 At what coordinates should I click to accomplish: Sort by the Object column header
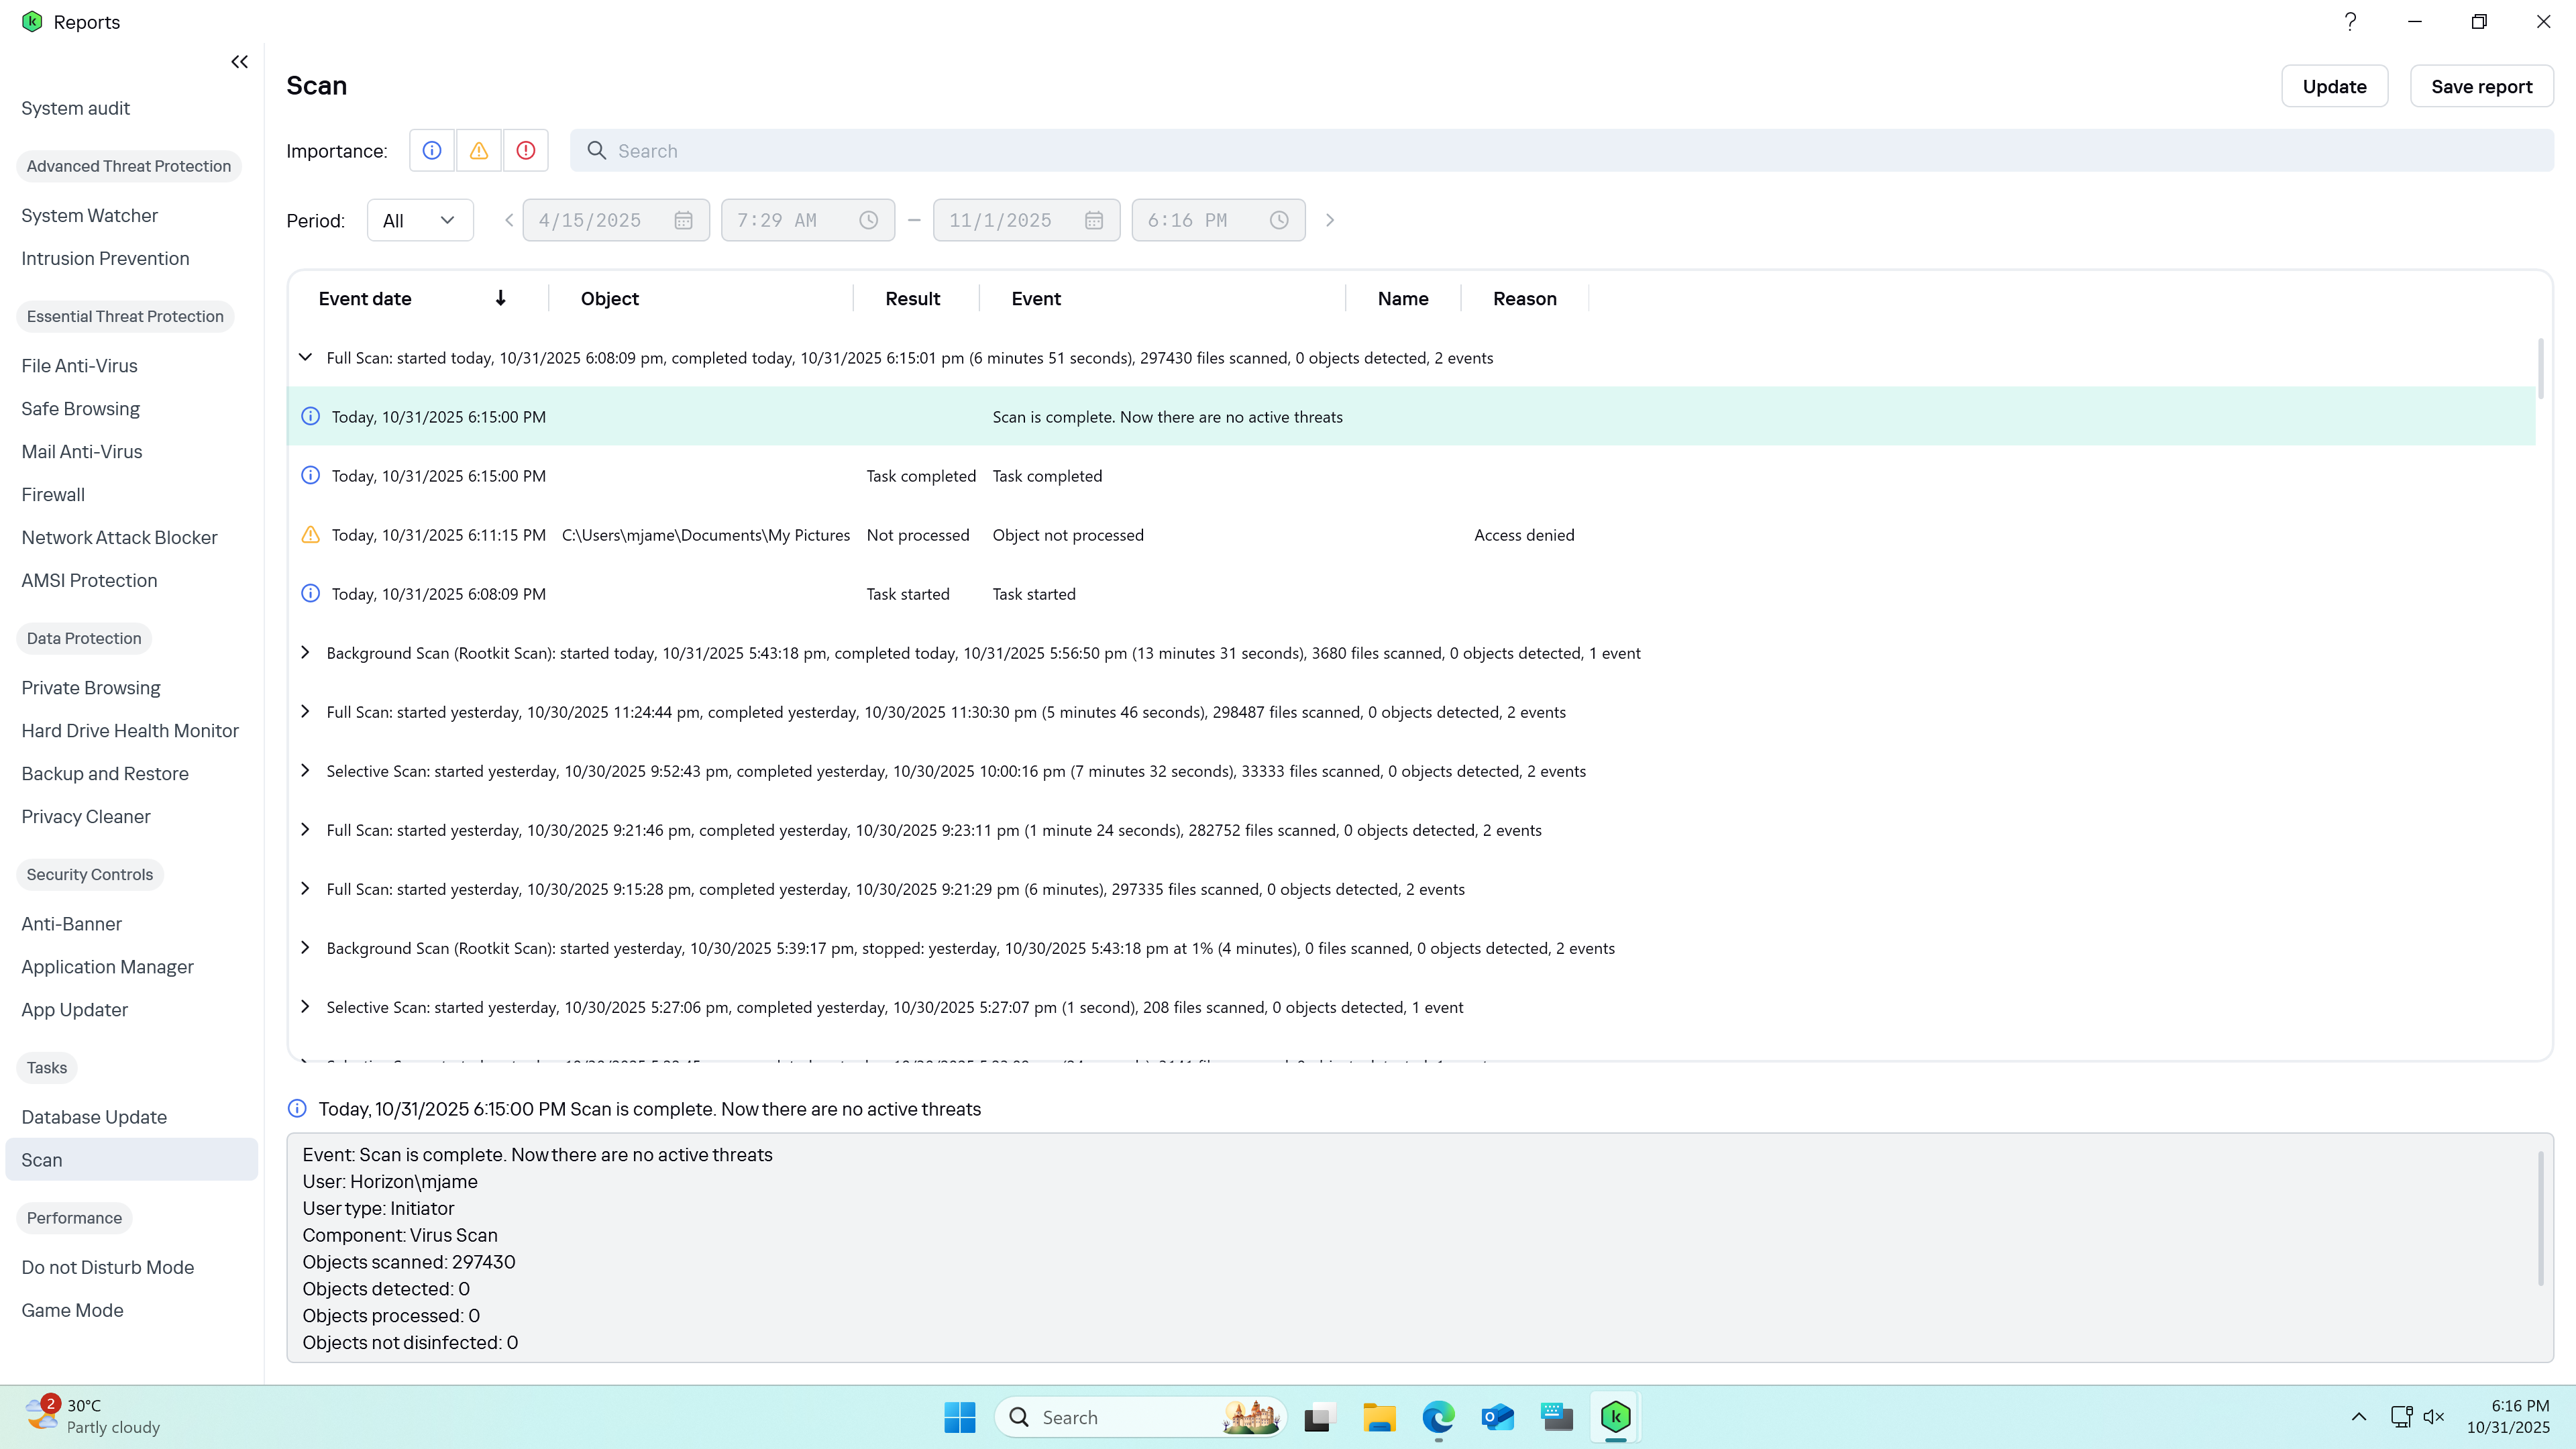609,298
